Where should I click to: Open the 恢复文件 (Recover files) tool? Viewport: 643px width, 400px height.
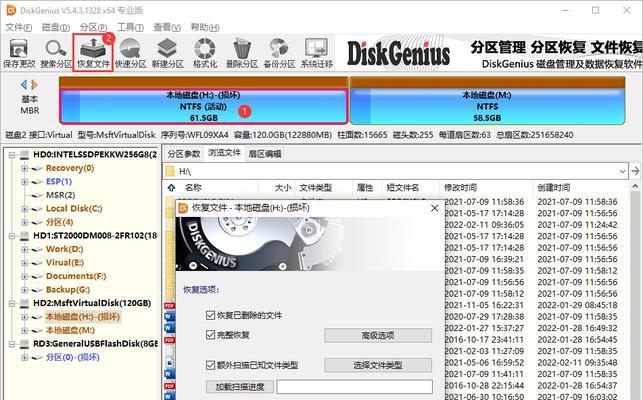click(93, 53)
